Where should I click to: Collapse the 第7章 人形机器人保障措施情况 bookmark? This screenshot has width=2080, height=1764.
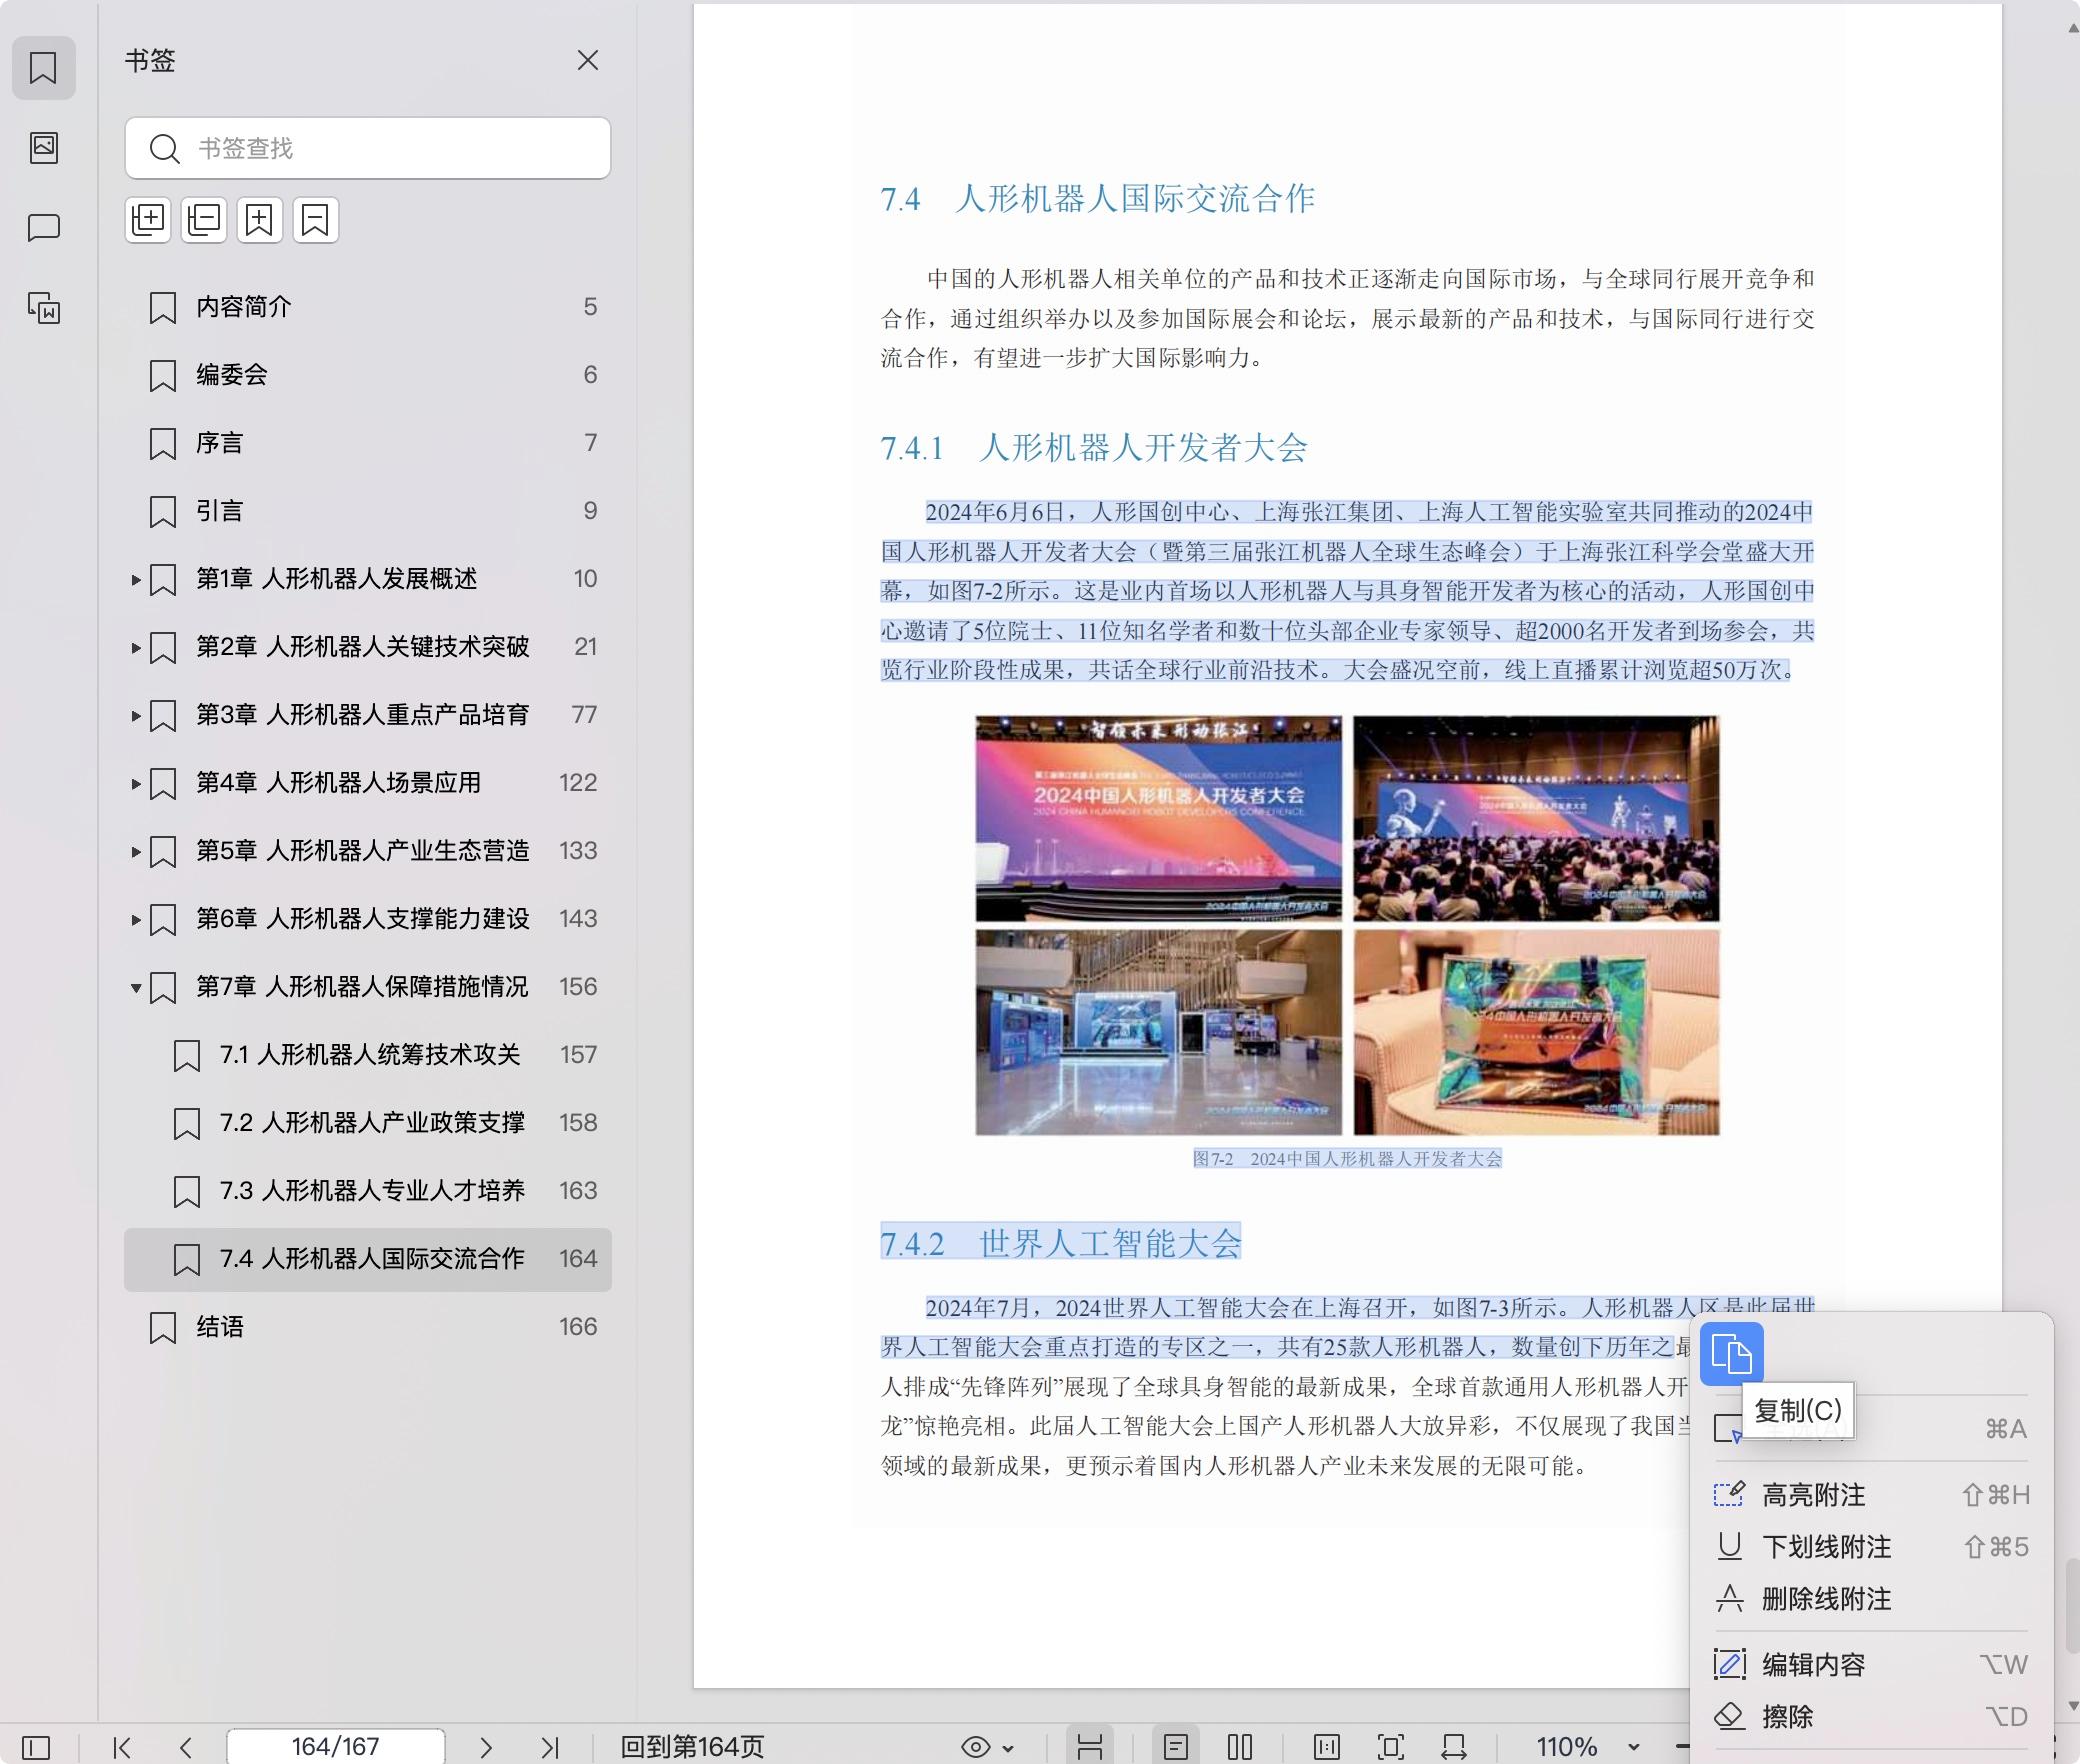click(x=137, y=988)
